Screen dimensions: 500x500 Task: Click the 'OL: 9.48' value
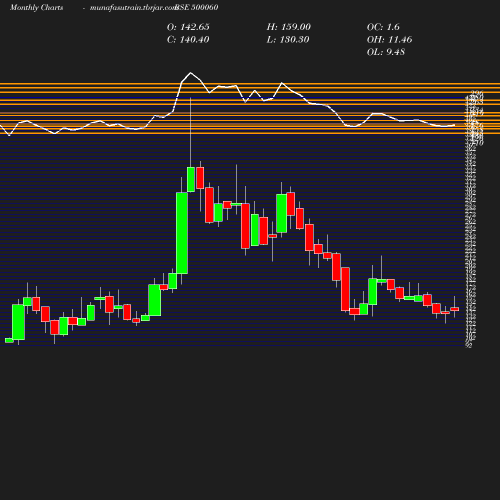(386, 52)
